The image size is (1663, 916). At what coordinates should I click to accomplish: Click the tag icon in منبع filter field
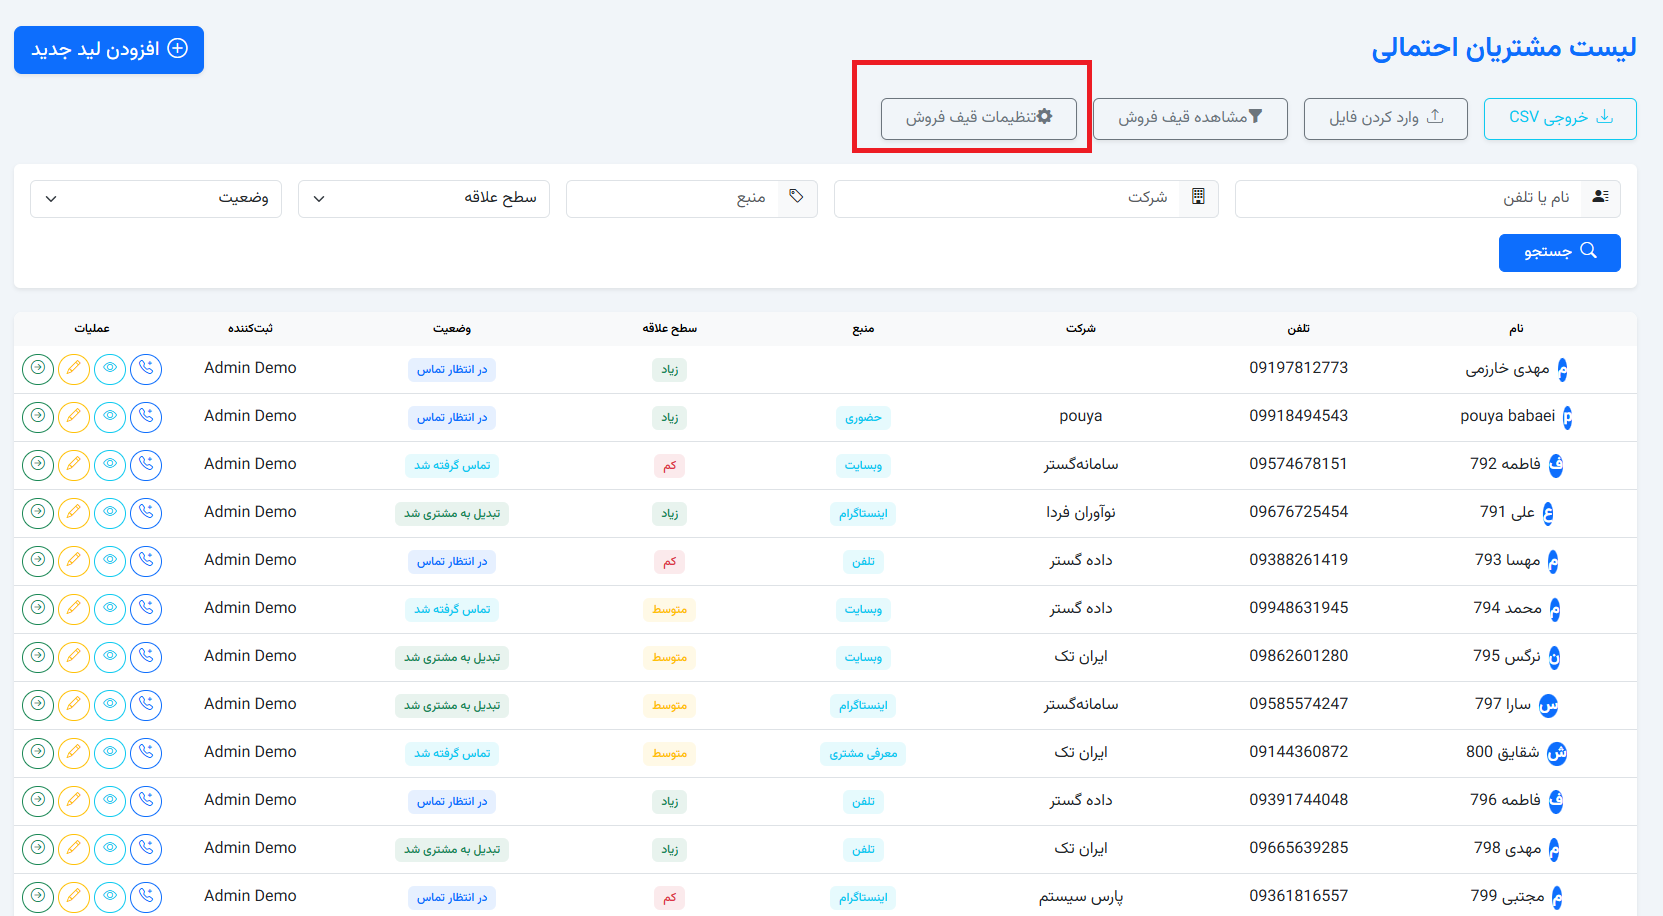click(797, 198)
